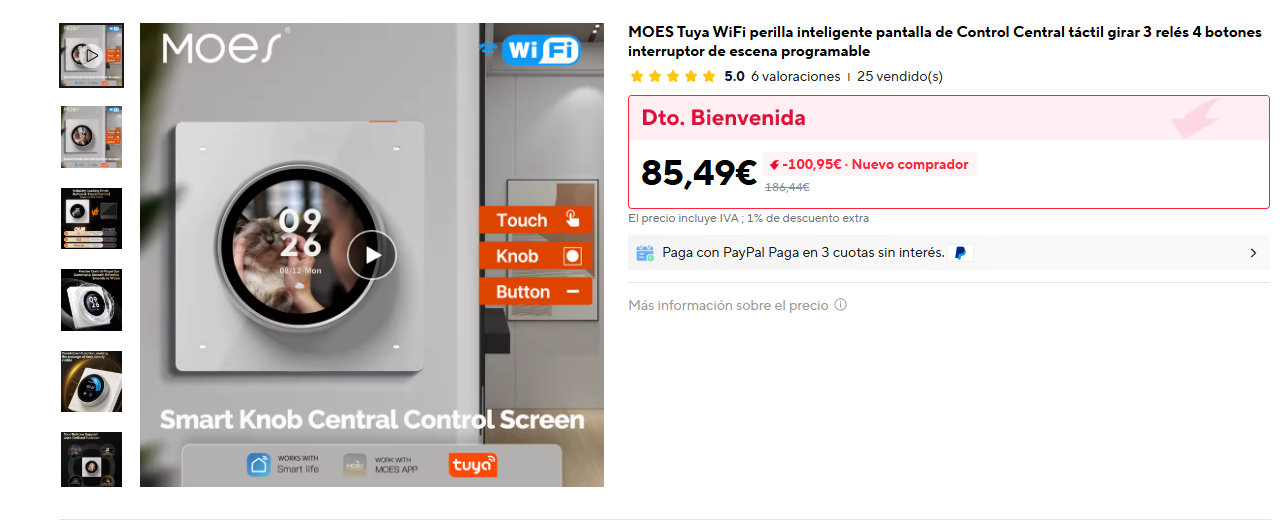Select the sixth dark-background thumbnail
Viewport: 1286px width, 526px height.
pyautogui.click(x=91, y=460)
